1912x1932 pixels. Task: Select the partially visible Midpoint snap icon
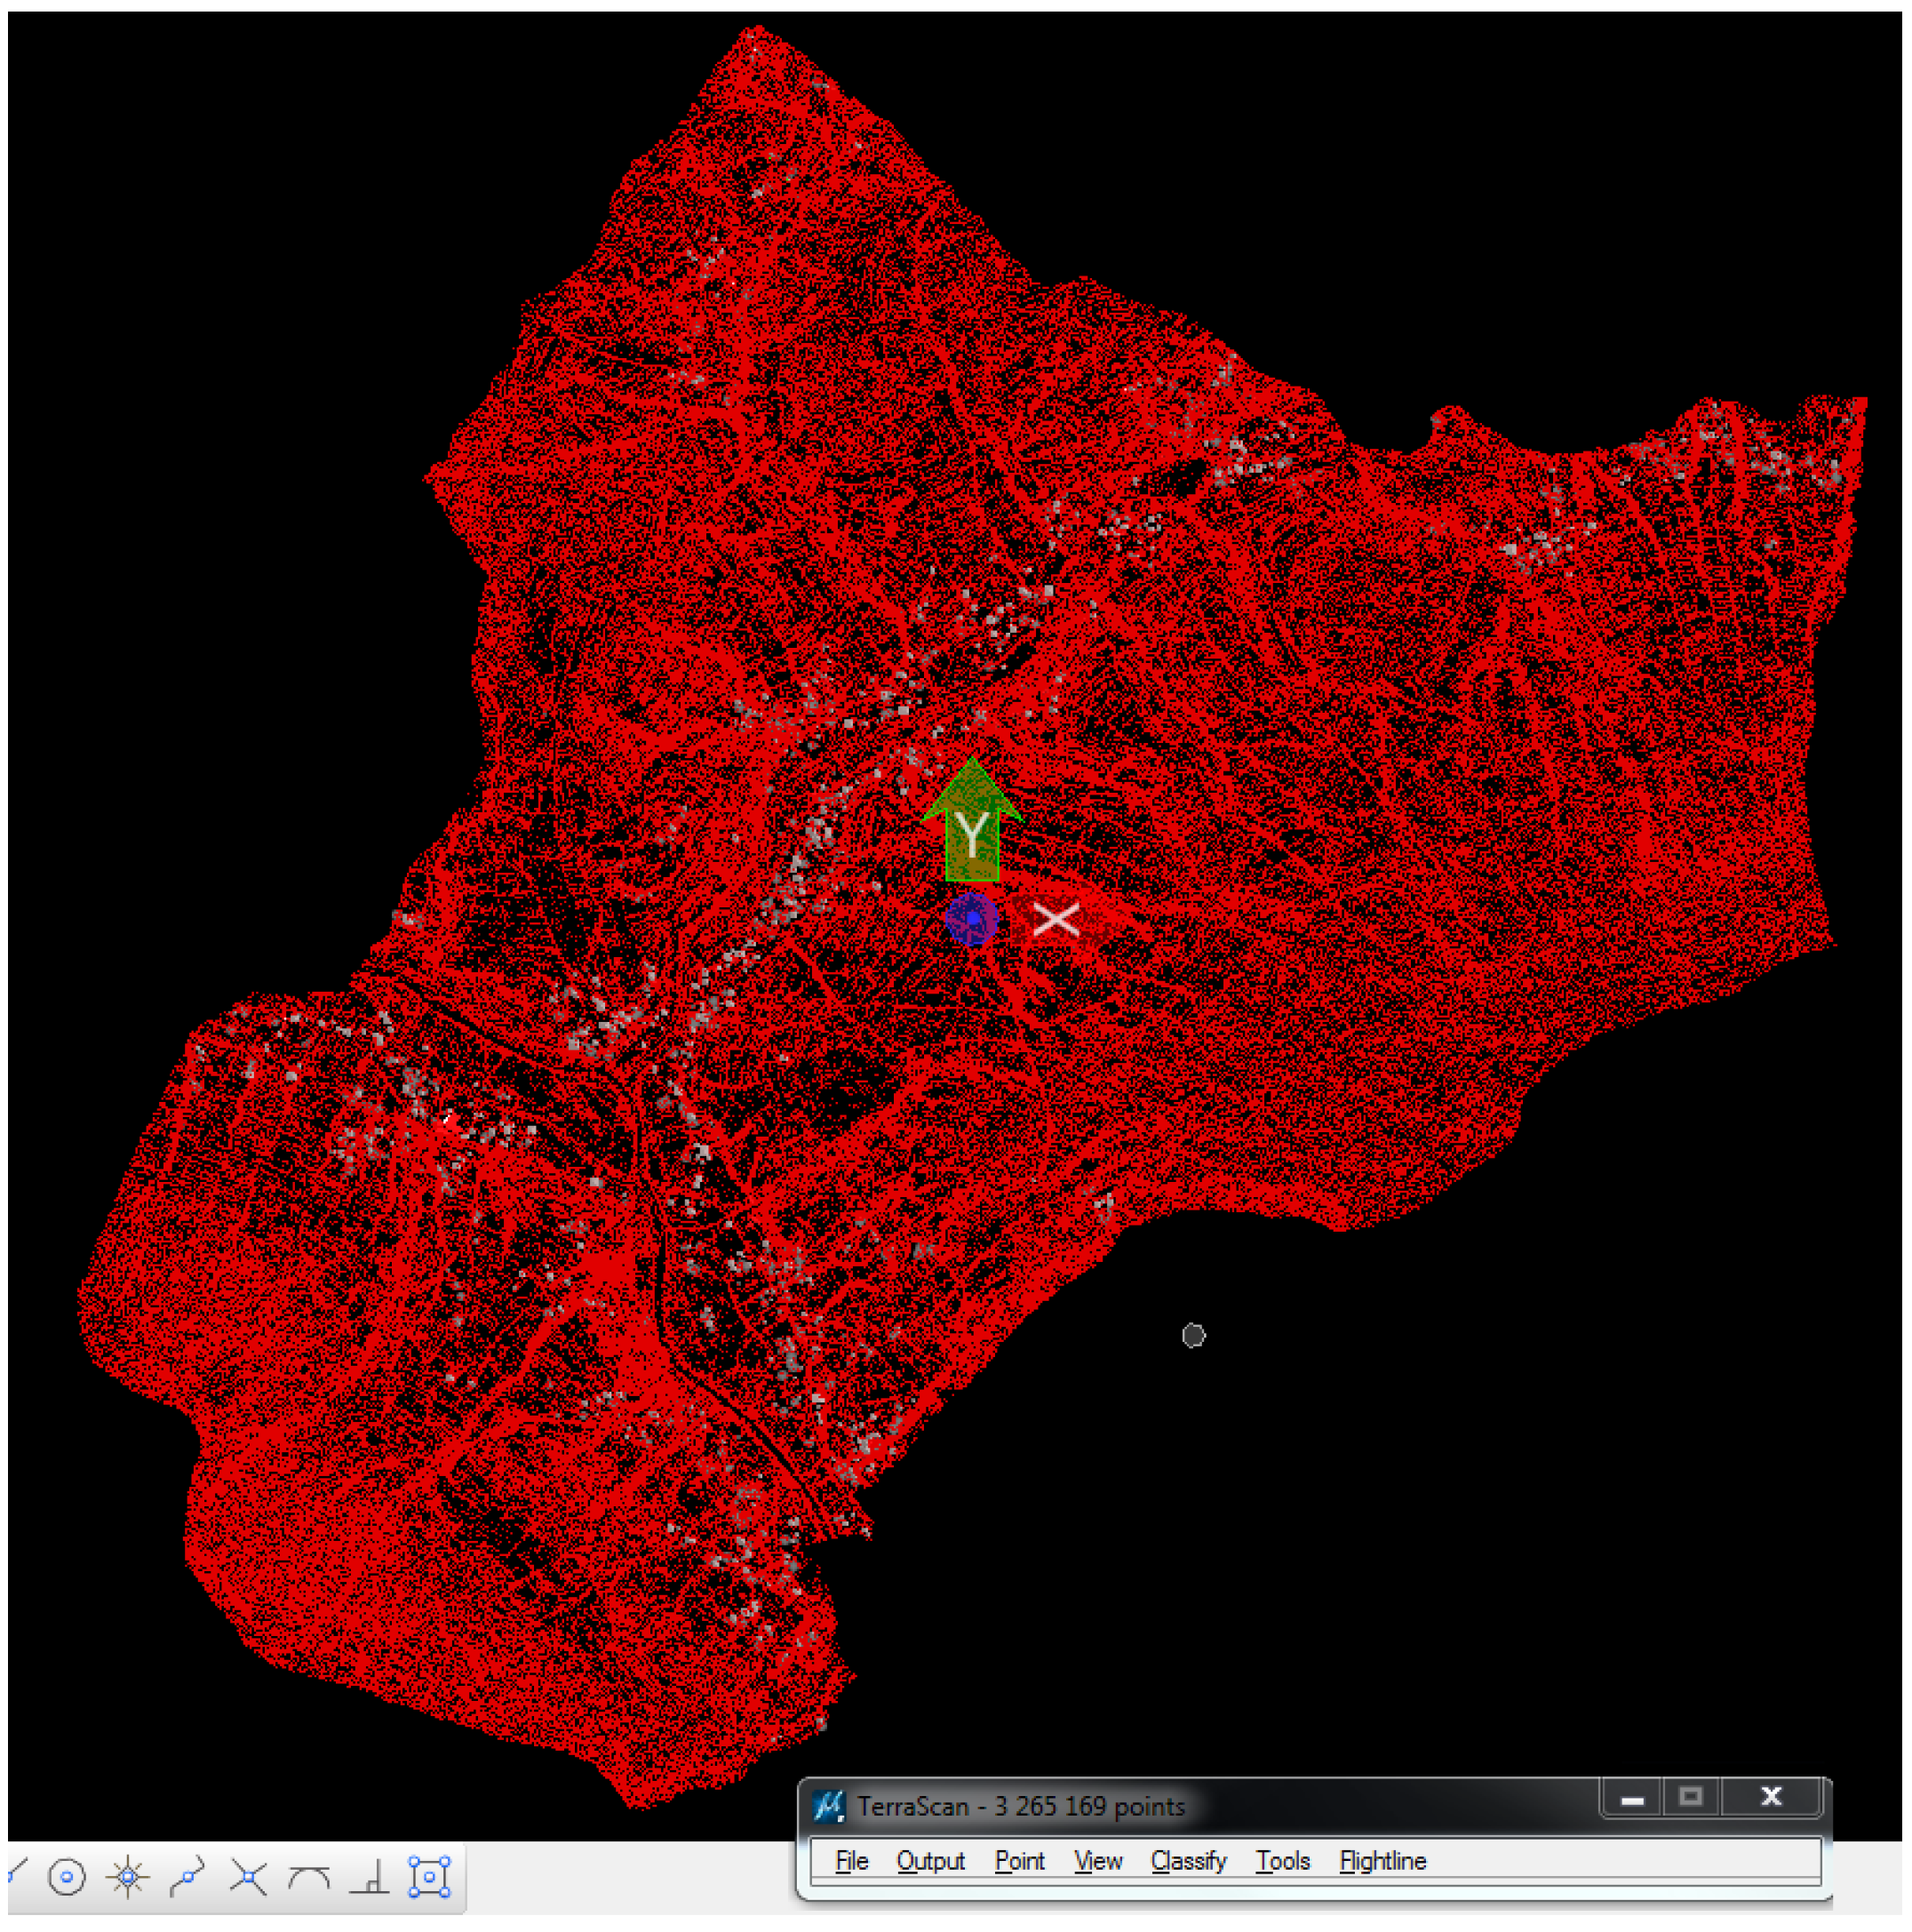click(x=17, y=1876)
